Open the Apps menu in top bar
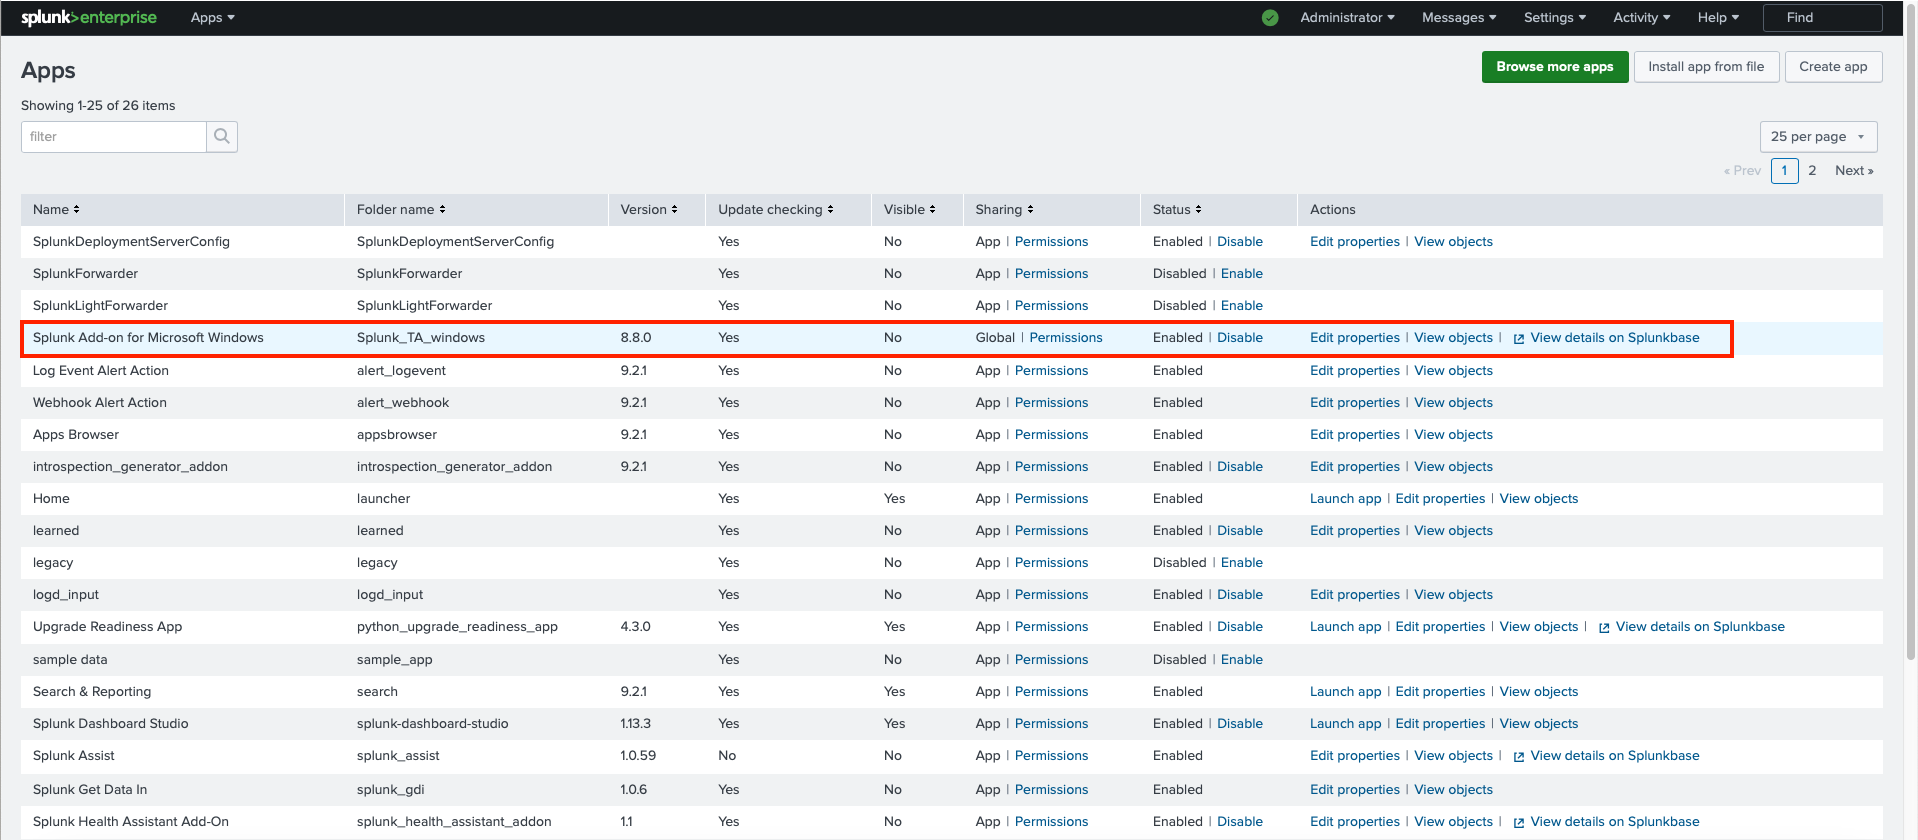1918x840 pixels. pyautogui.click(x=212, y=17)
